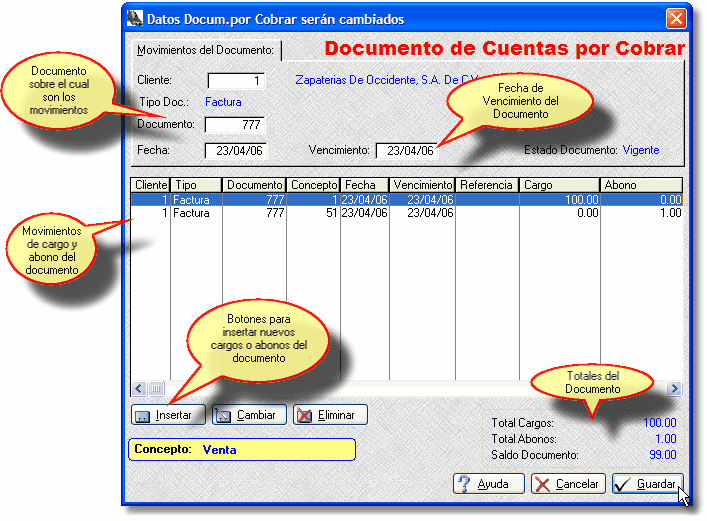Screen dimensions: 707x521
Task: Click the Fecha date field
Action: 234,151
